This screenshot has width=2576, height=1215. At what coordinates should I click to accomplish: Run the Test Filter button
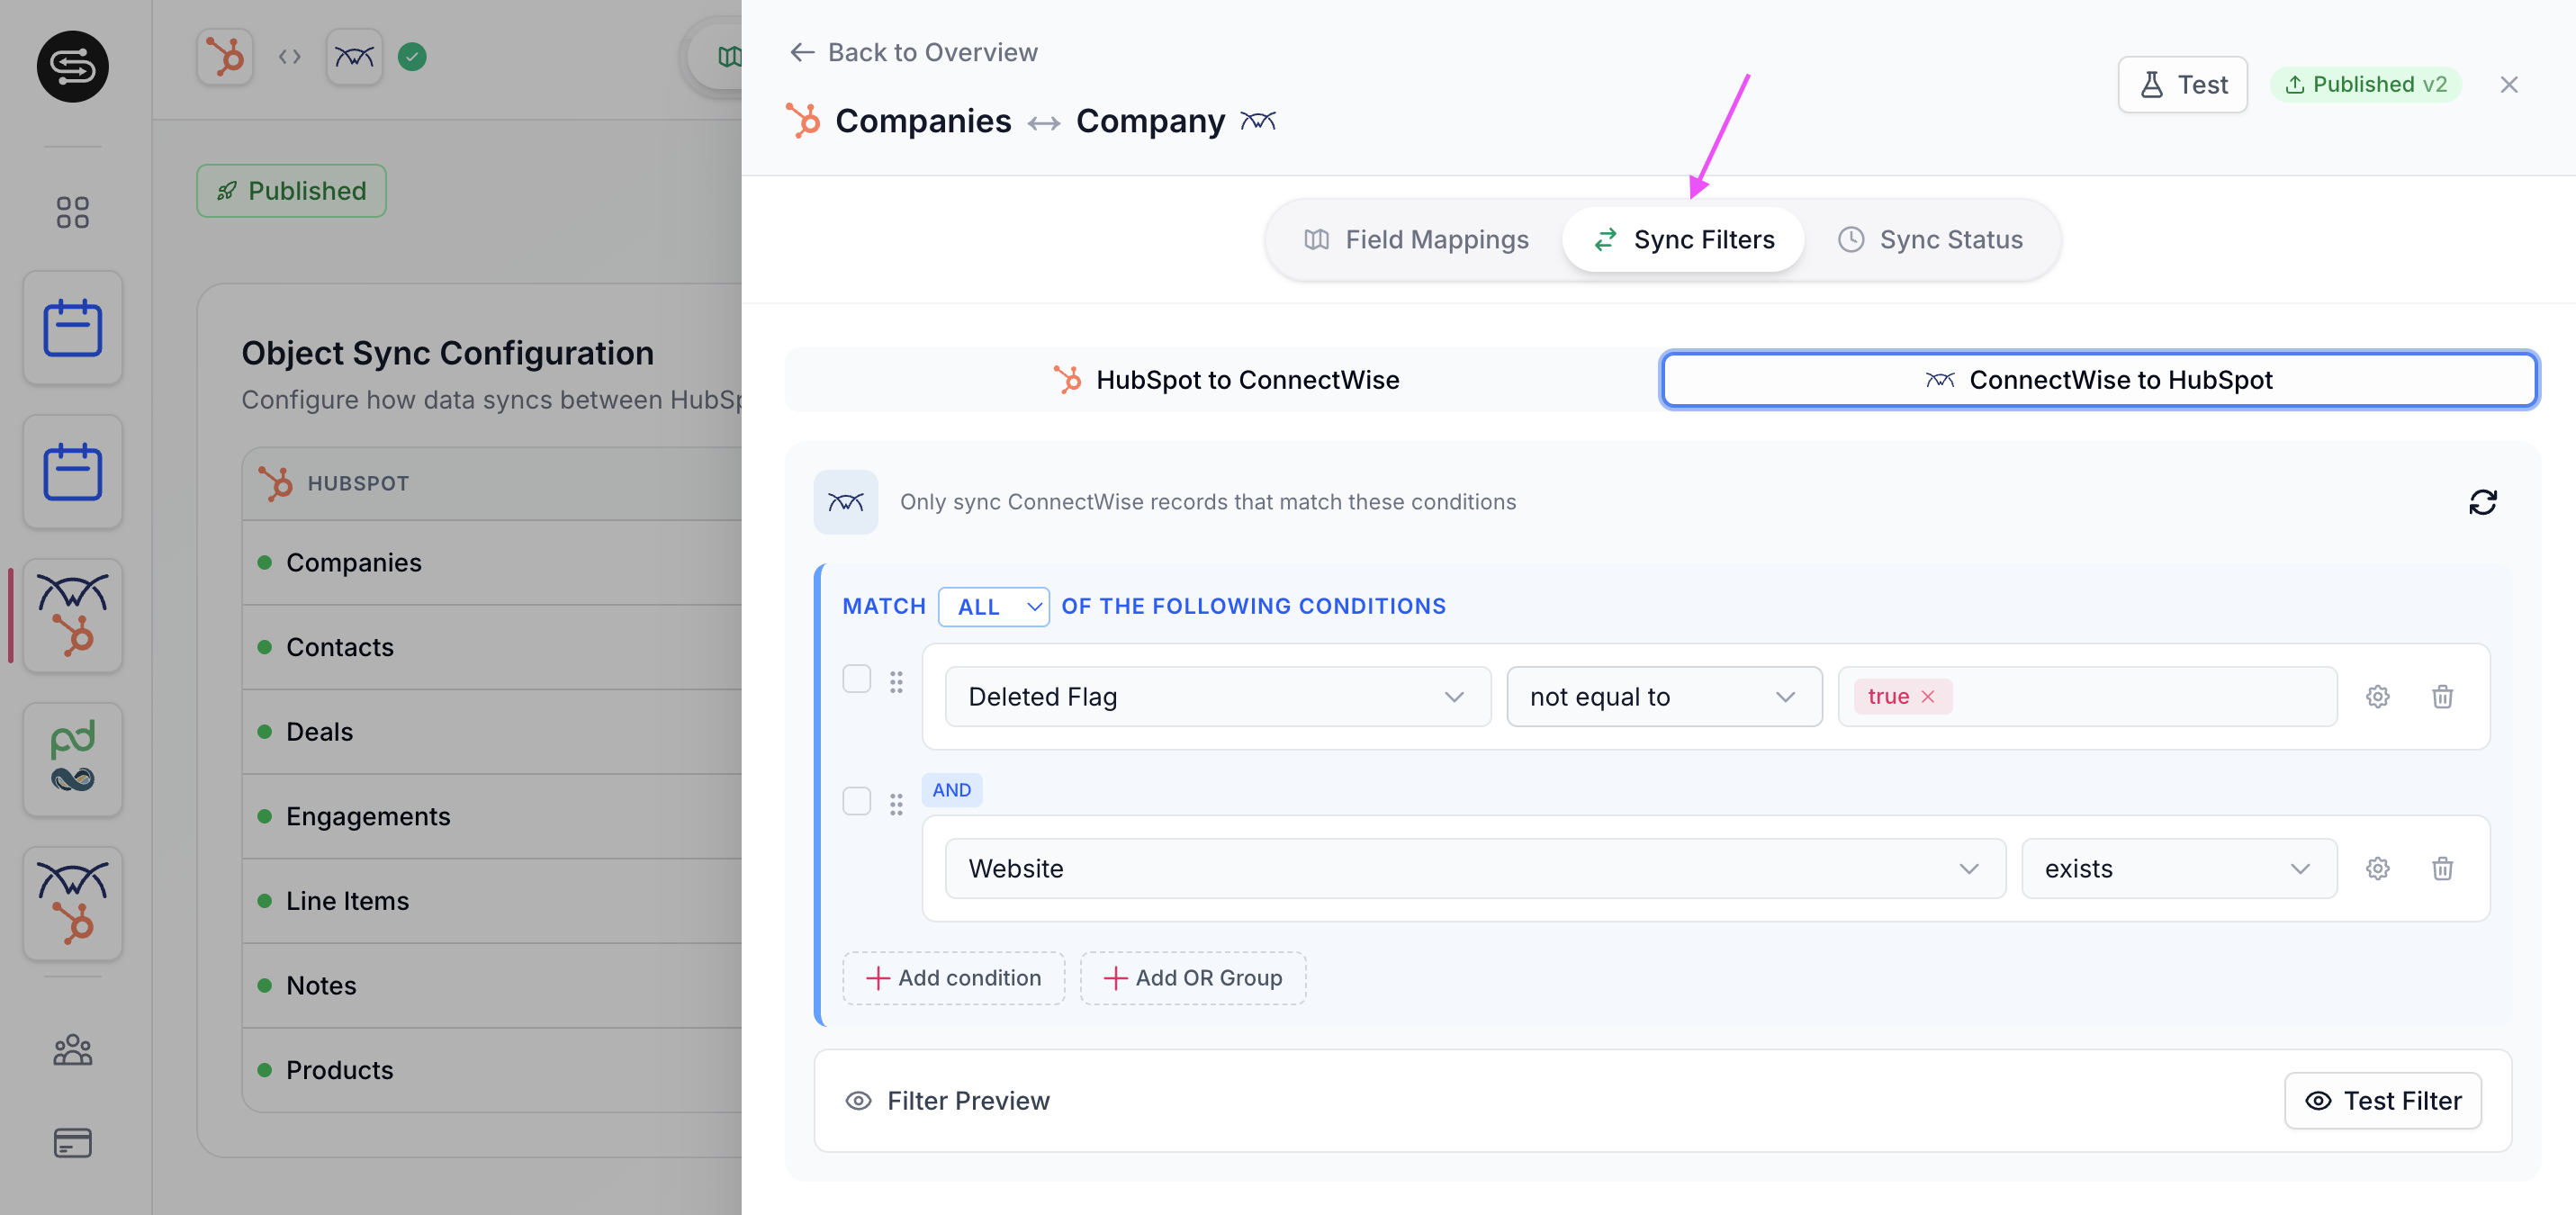tap(2383, 1101)
